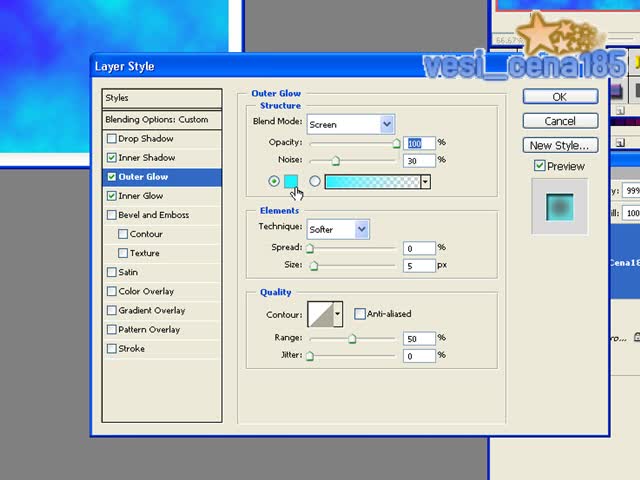640x480 pixels.
Task: Open the Contour curve picker thumbnail
Action: 320,314
